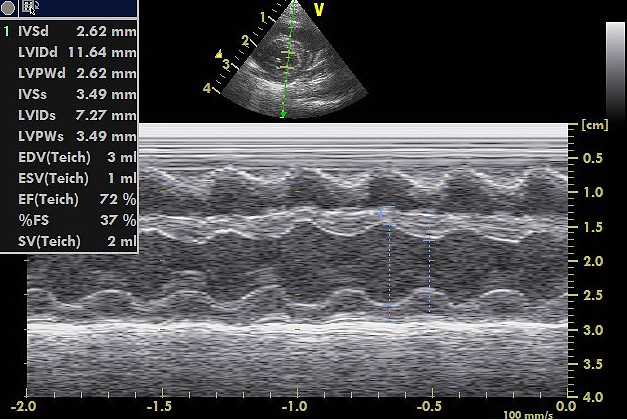Image resolution: width=627 pixels, height=420 pixels.
Task: Click the yellow focus arrow near depth 3
Action: pyautogui.click(x=219, y=54)
